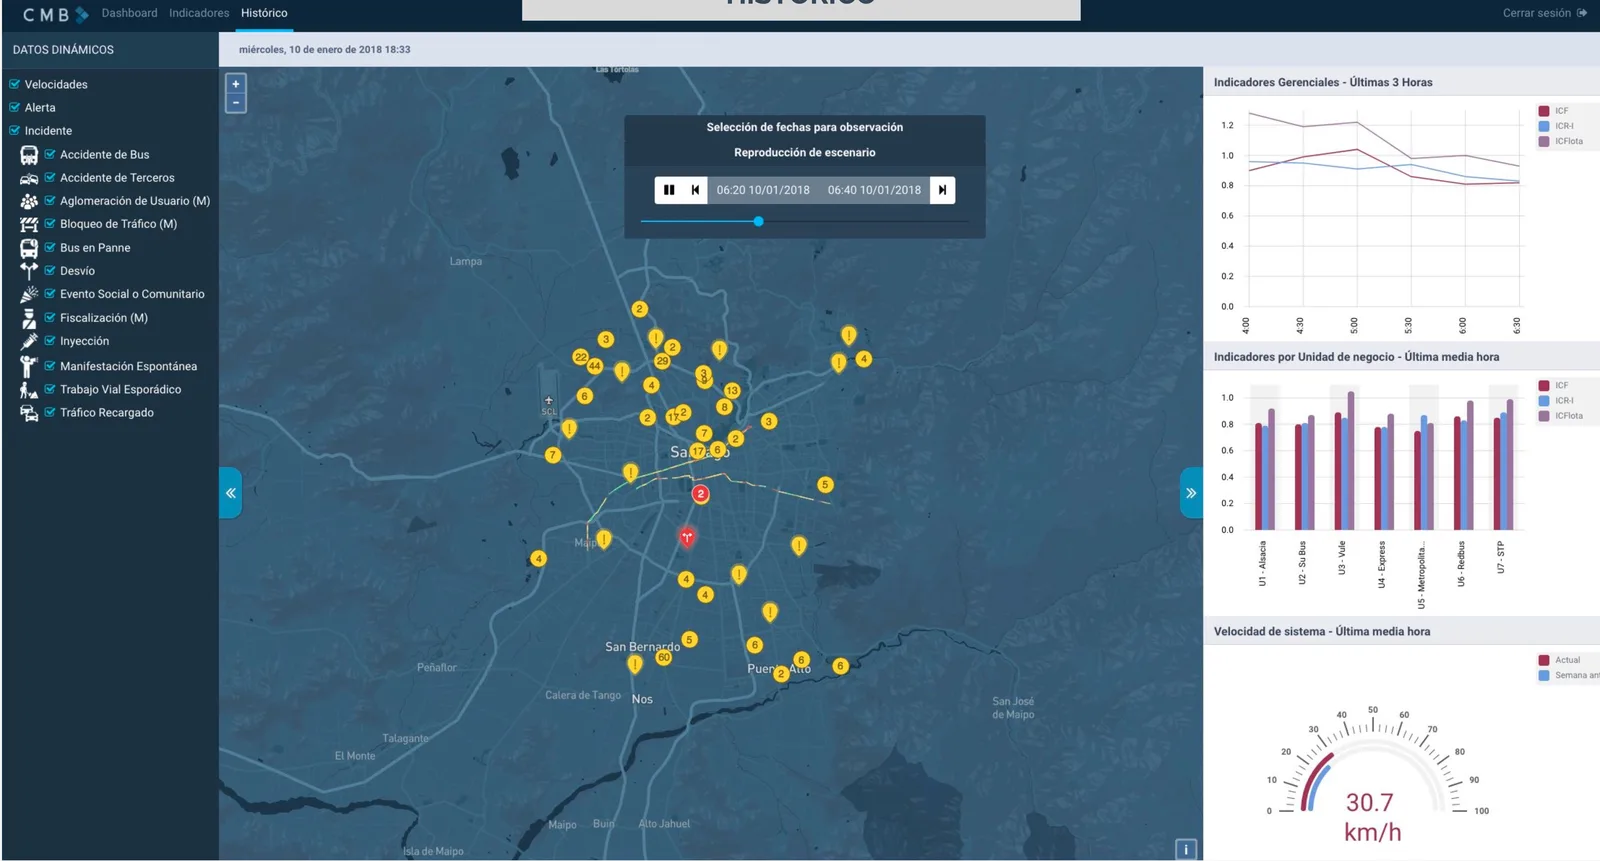Toggle ICFlota legend in Unidad de negocio chart

click(1560, 416)
